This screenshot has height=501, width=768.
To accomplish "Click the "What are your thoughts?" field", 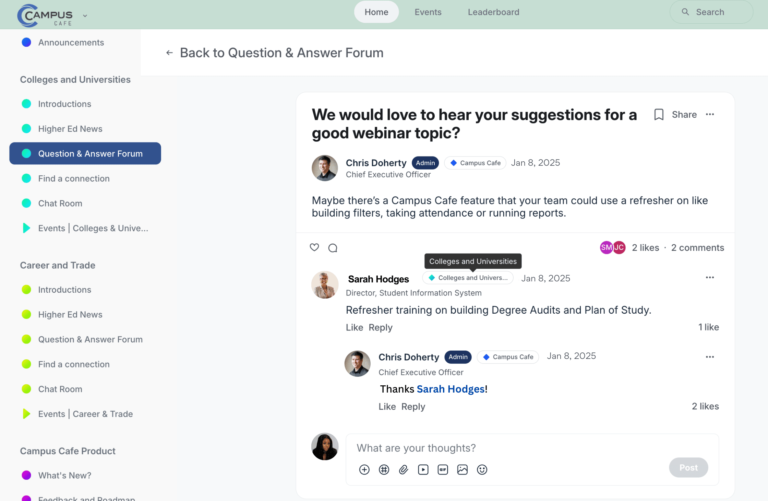I will (530, 448).
